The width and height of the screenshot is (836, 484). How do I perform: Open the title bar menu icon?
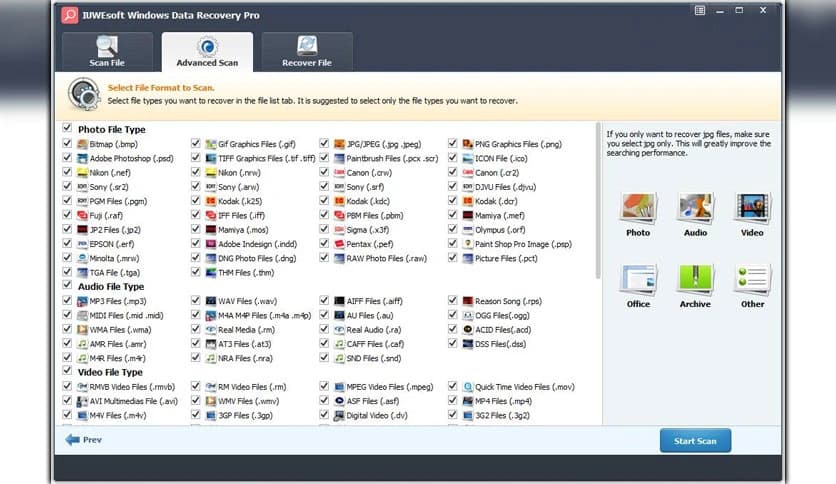pyautogui.click(x=700, y=10)
